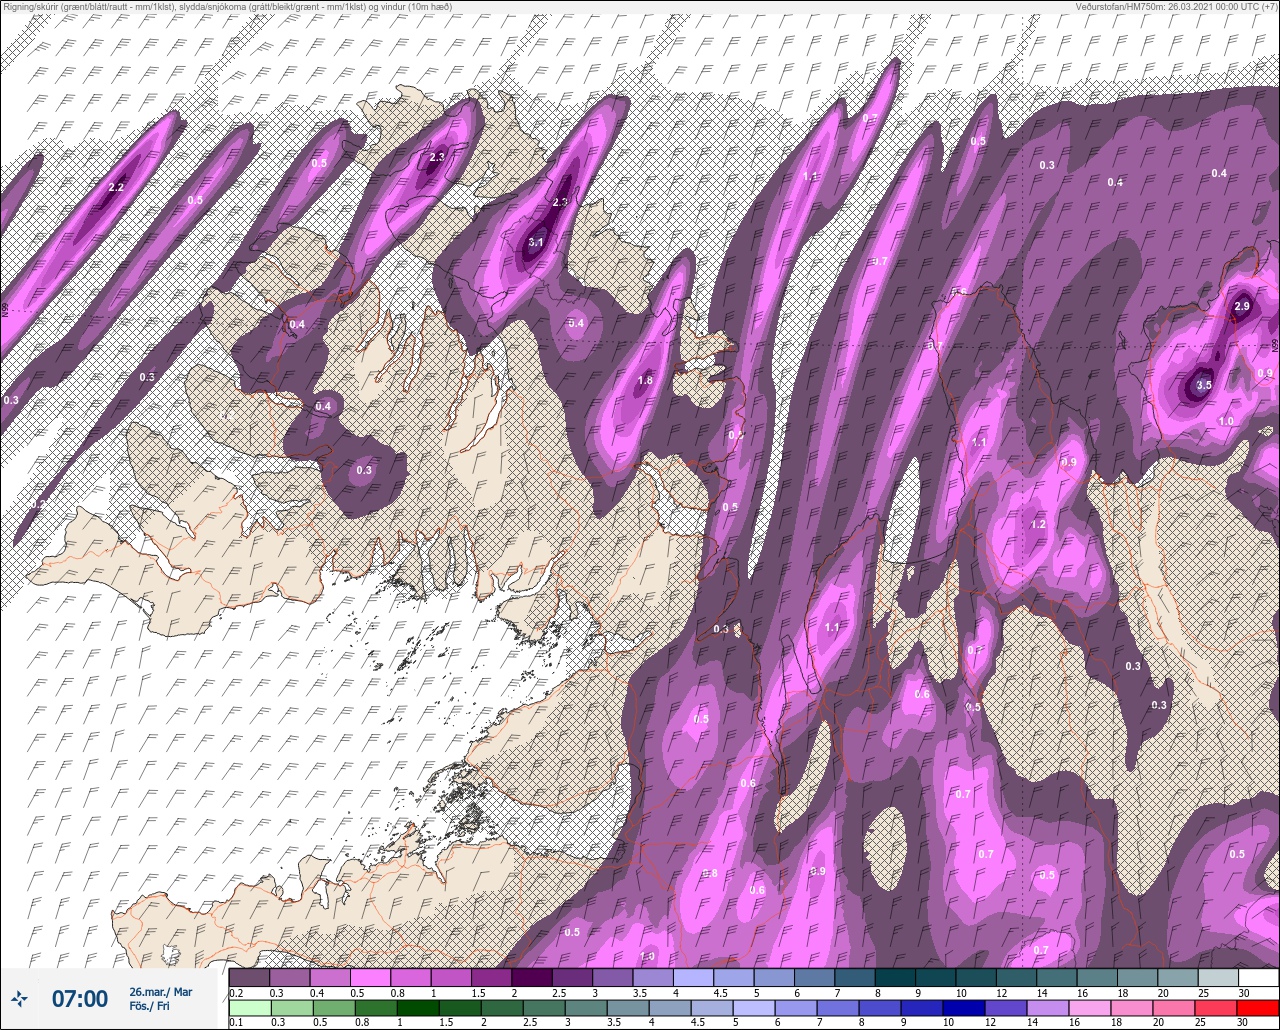The width and height of the screenshot is (1280, 1030).
Task: Select the upper legend dark purple swatch labeled 2
Action: 531,977
